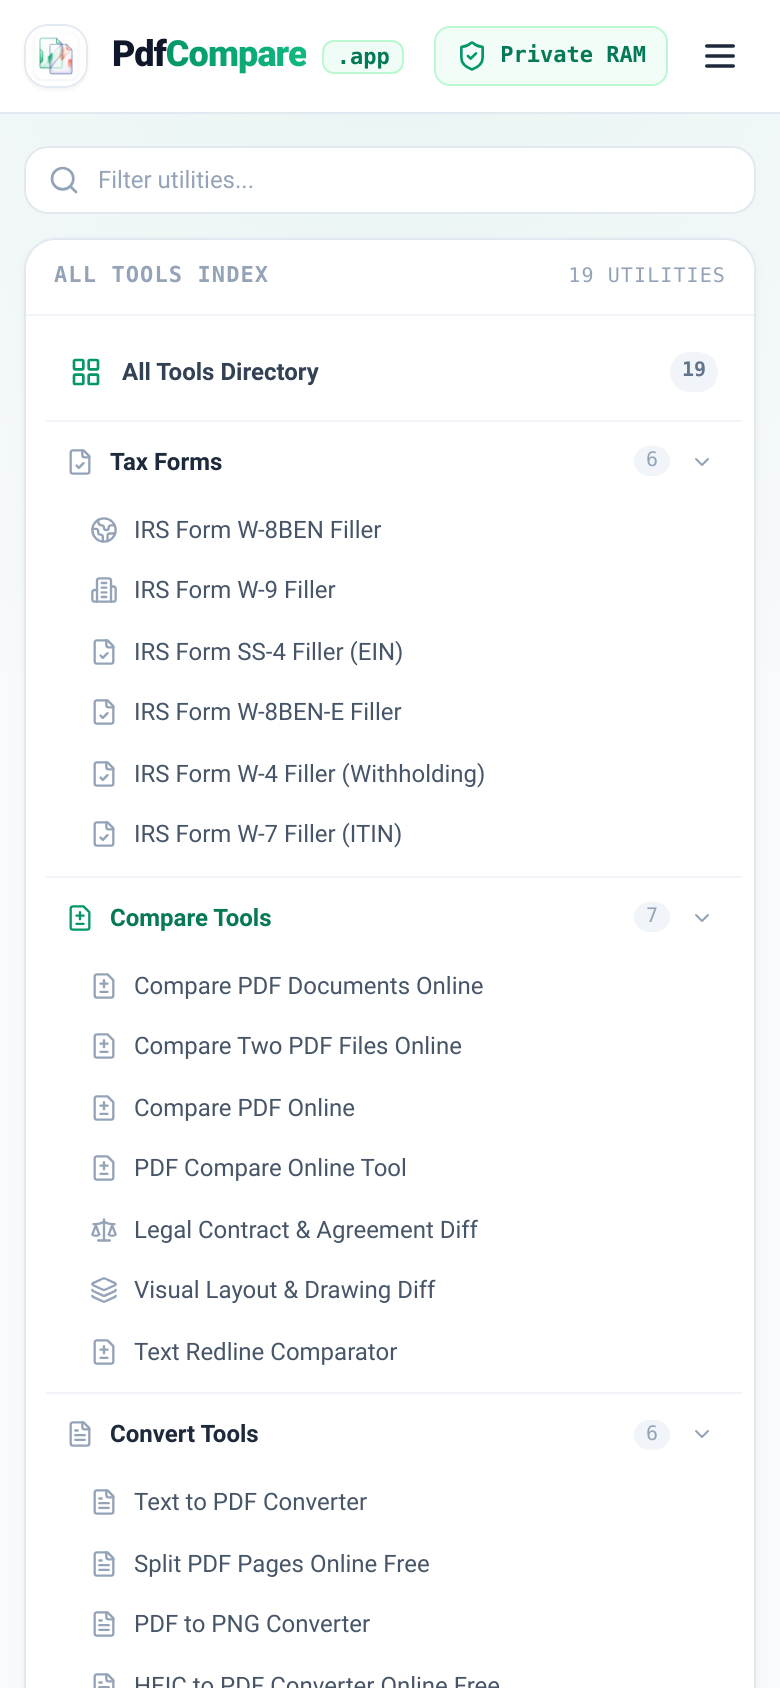Click the shield icon in Private RAM badge
The image size is (780, 1688).
pos(472,56)
